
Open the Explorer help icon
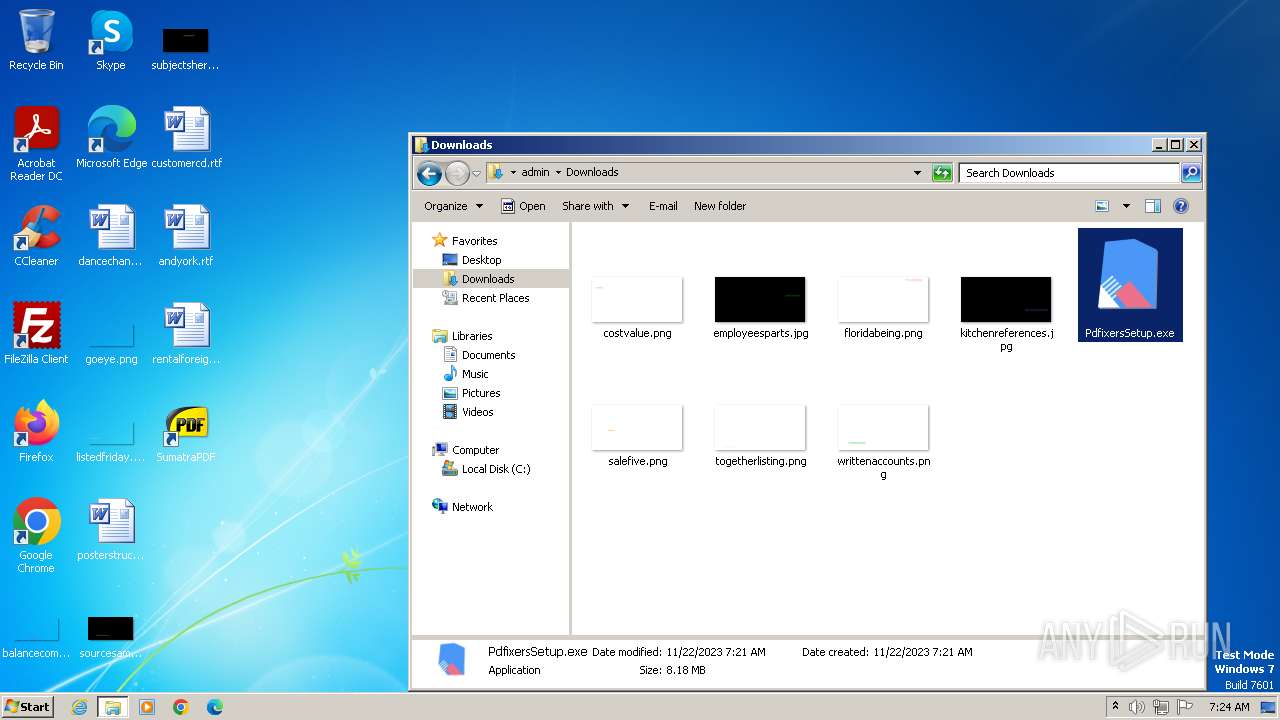coord(1180,206)
